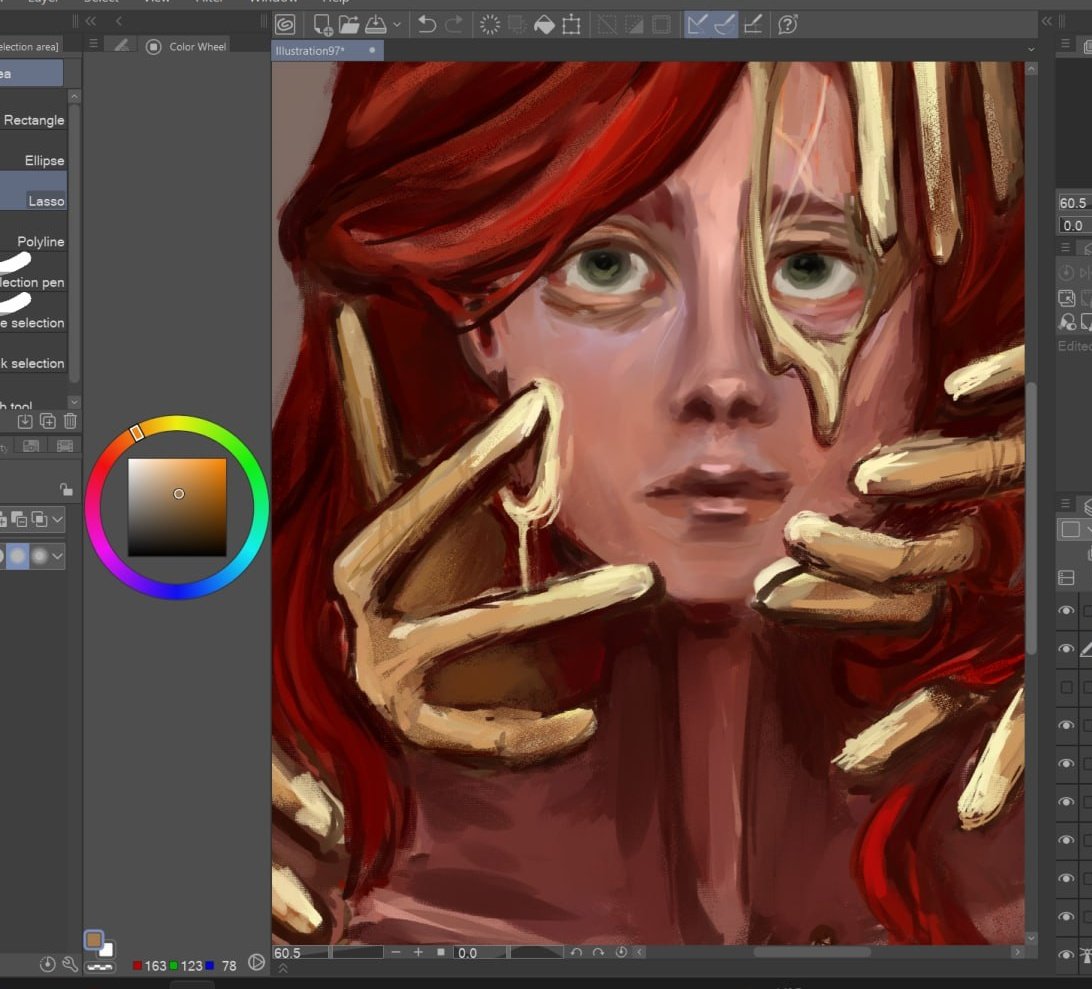Toggle visibility of topmost layer eye

point(1066,611)
